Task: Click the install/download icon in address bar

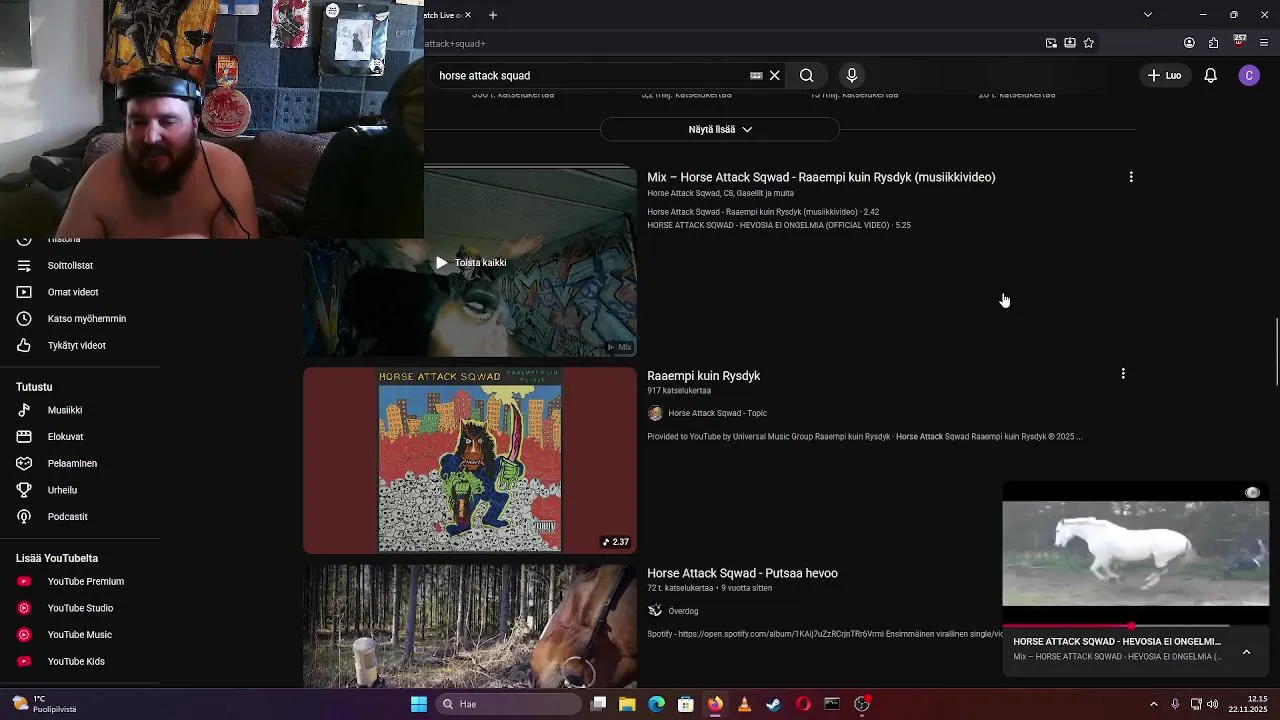Action: pos(1070,43)
